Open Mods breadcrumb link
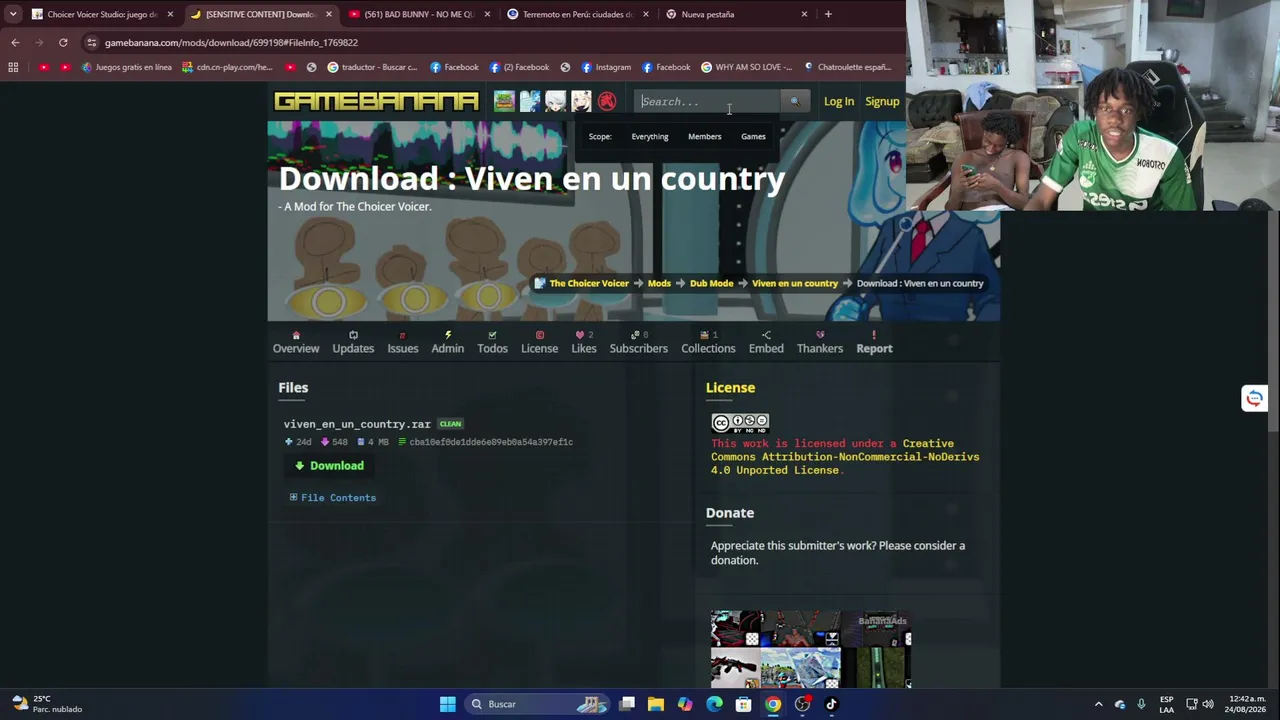 coord(659,283)
